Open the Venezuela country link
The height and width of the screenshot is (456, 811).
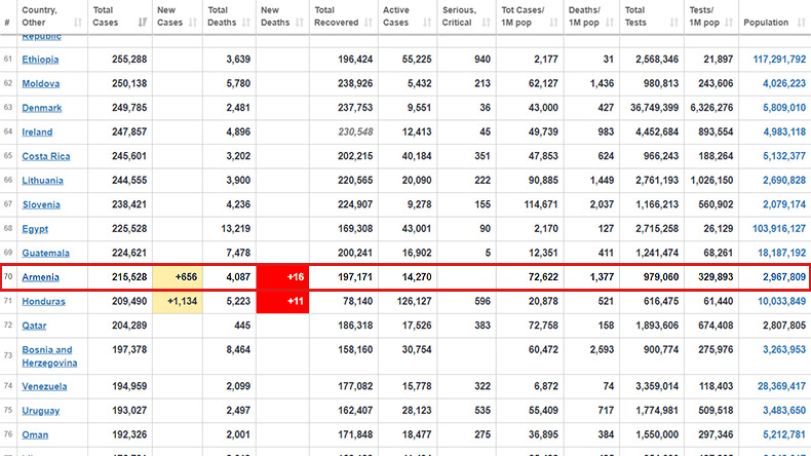(44, 386)
